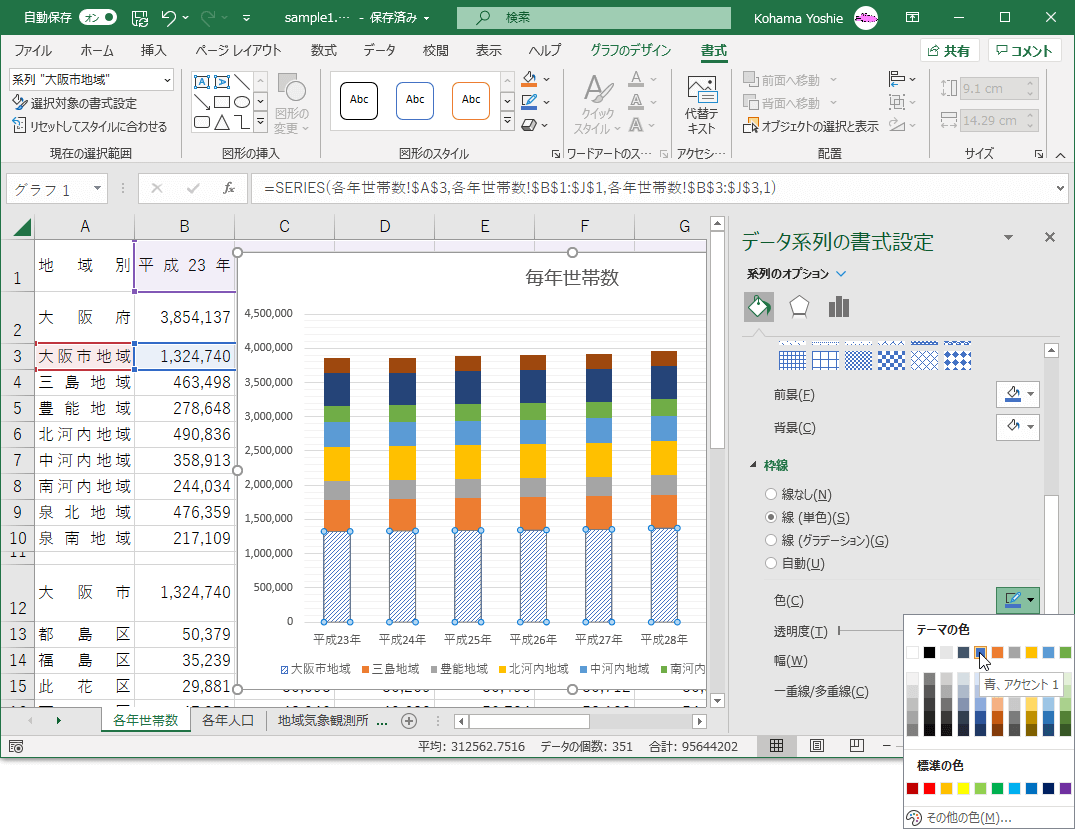Switch to Page Break Preview in status bar
The image size is (1075, 829).
pos(856,746)
